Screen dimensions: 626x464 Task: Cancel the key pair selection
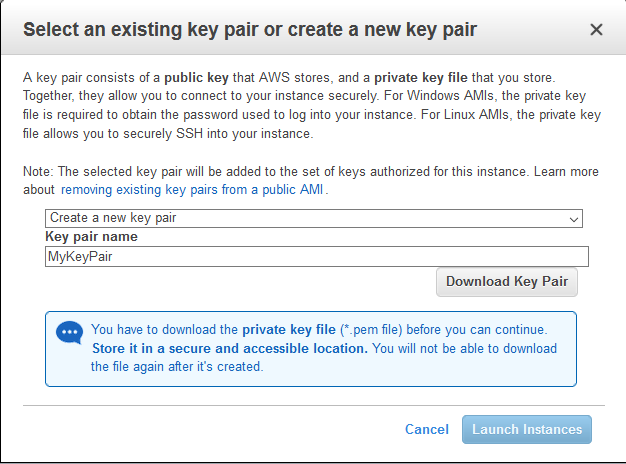pos(426,429)
